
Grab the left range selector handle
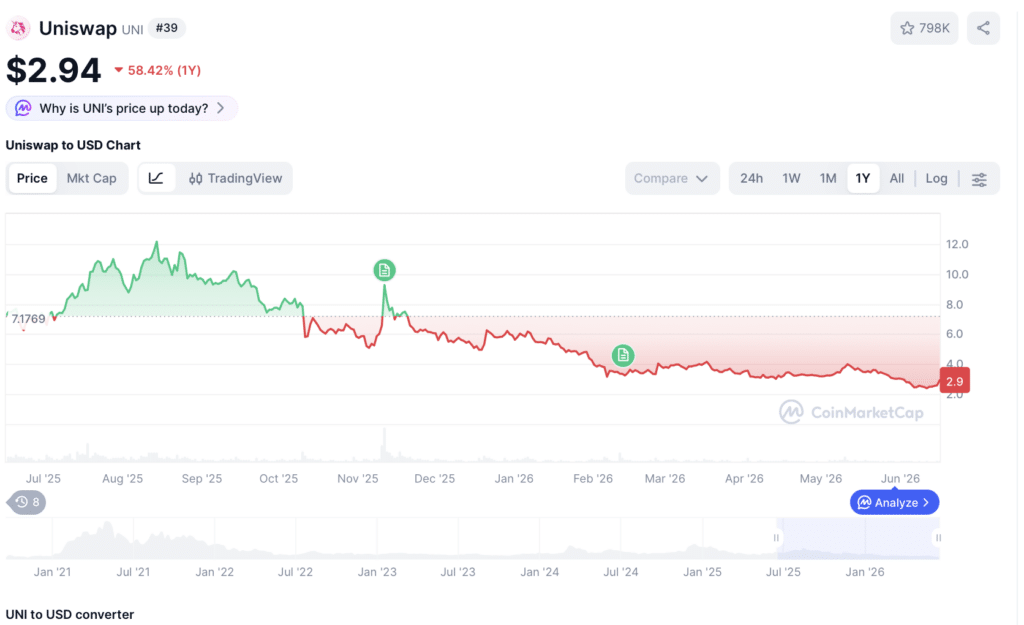click(776, 537)
